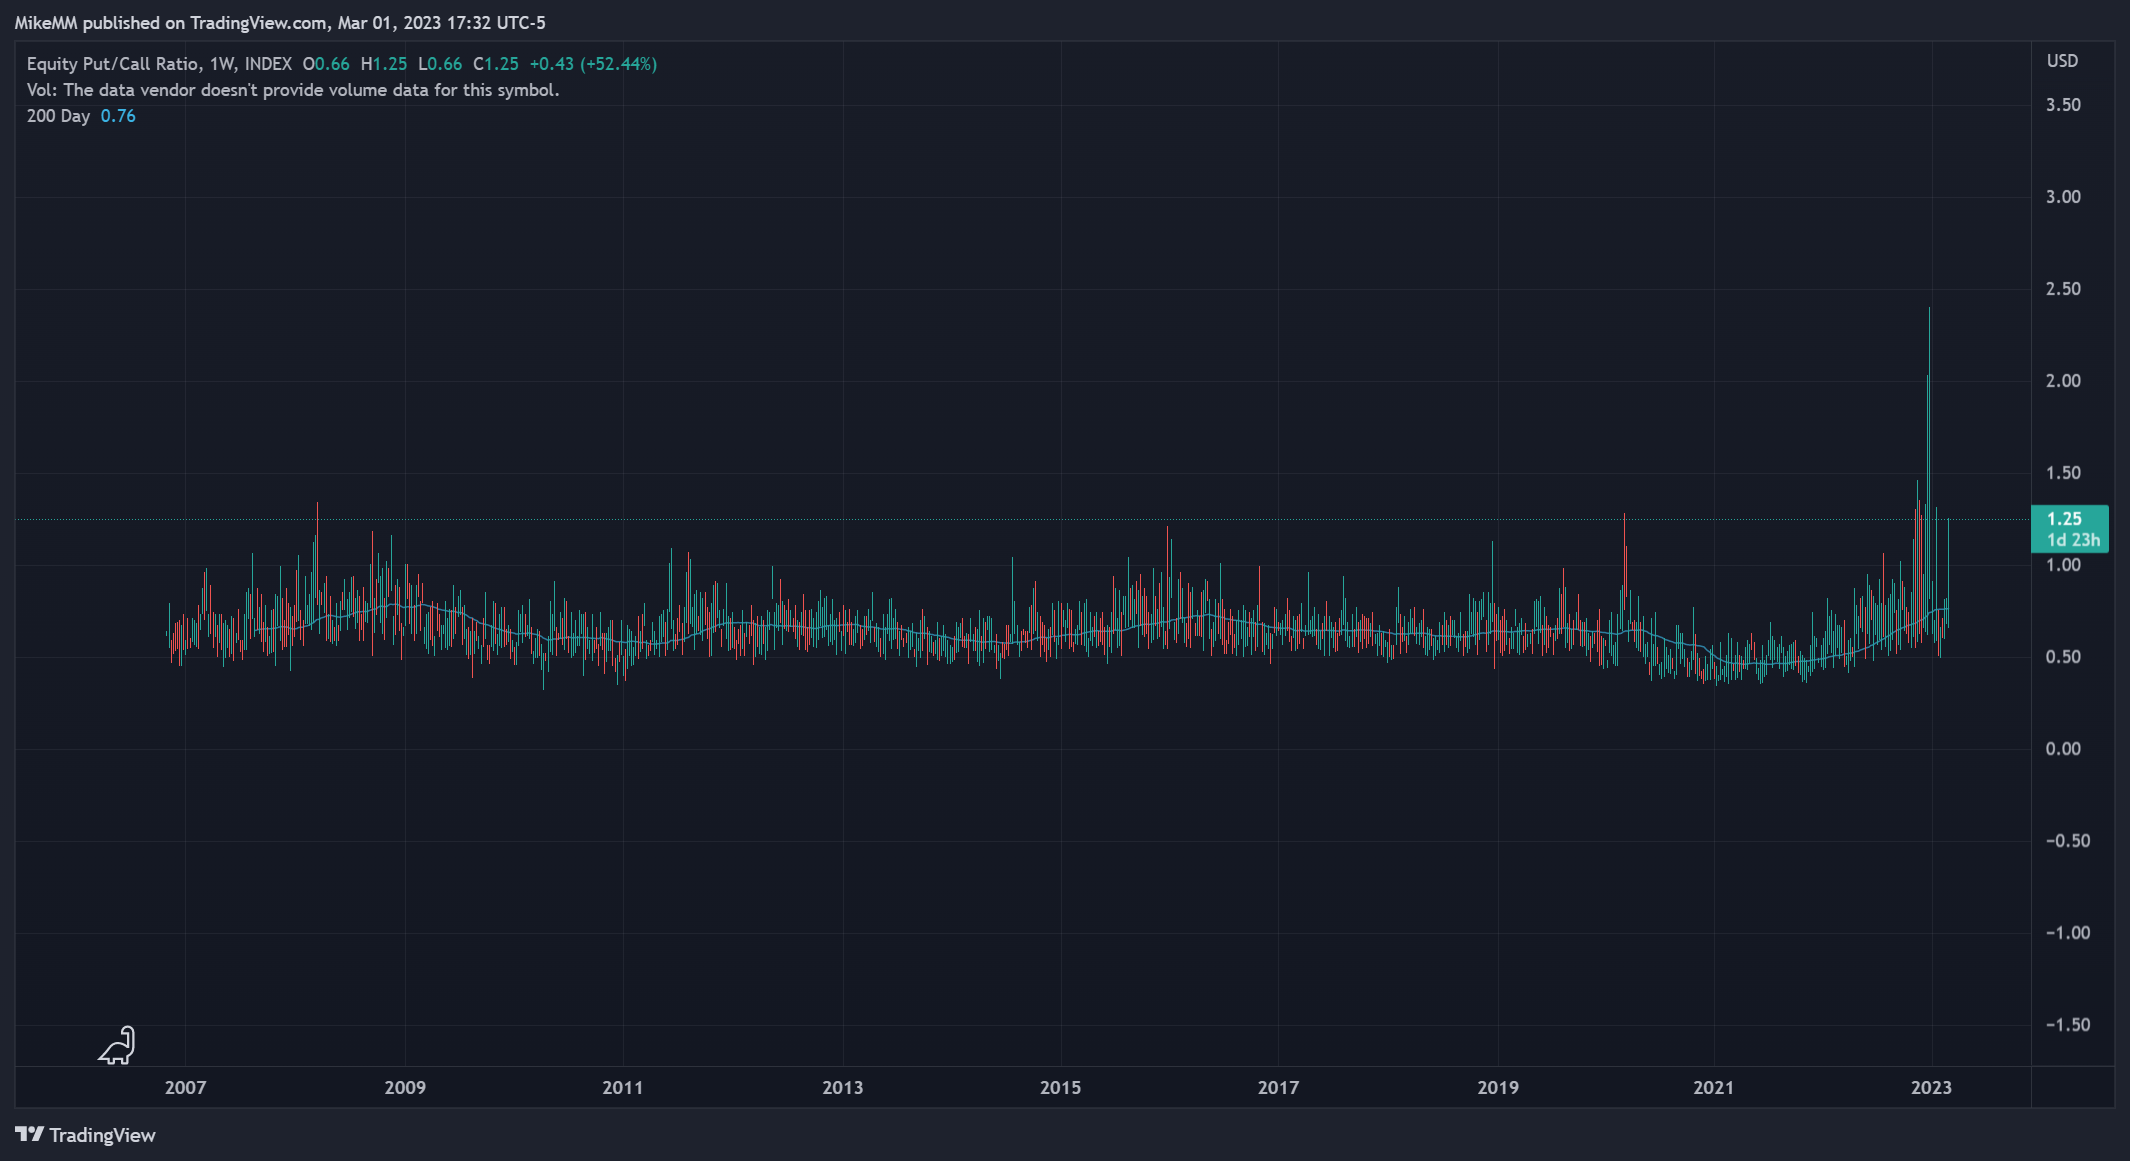The width and height of the screenshot is (2130, 1161).
Task: Click the TradingView logo at bottom left
Action: [85, 1135]
